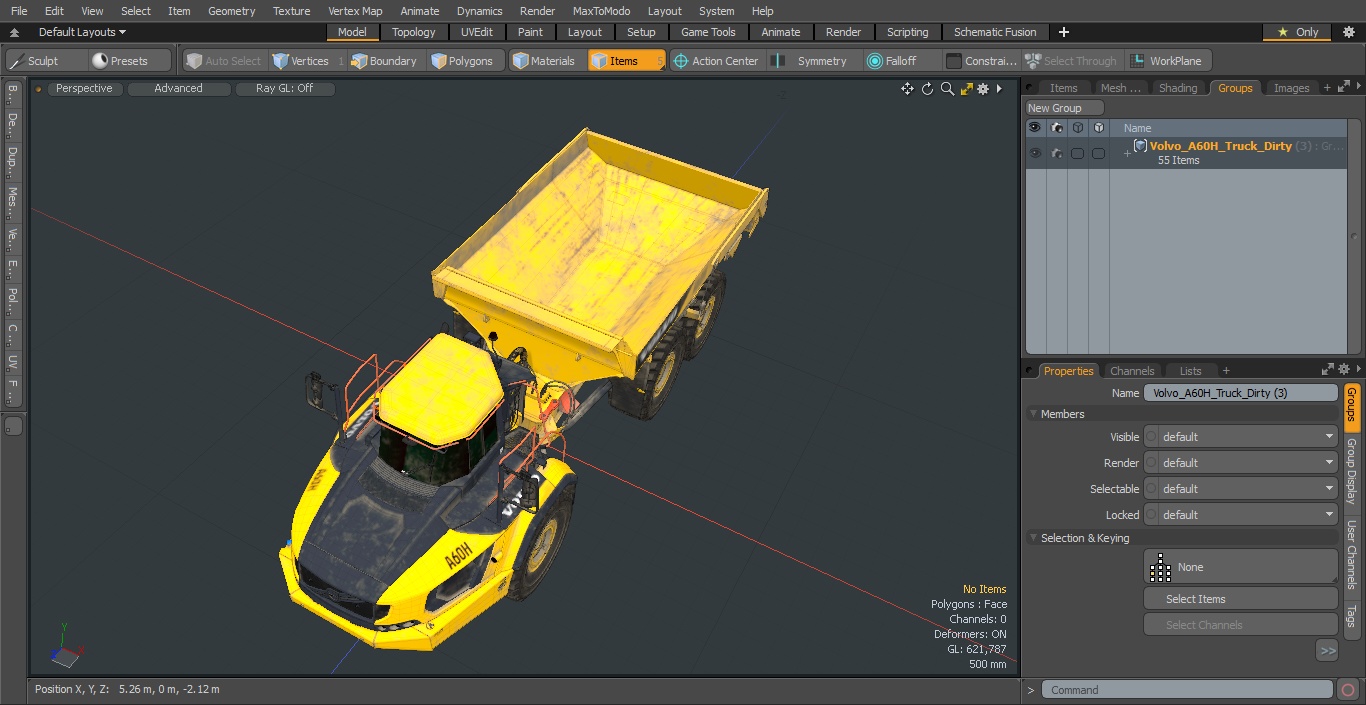Maximize the viewport with yellow arrows icon
The image size is (1366, 705).
click(966, 89)
